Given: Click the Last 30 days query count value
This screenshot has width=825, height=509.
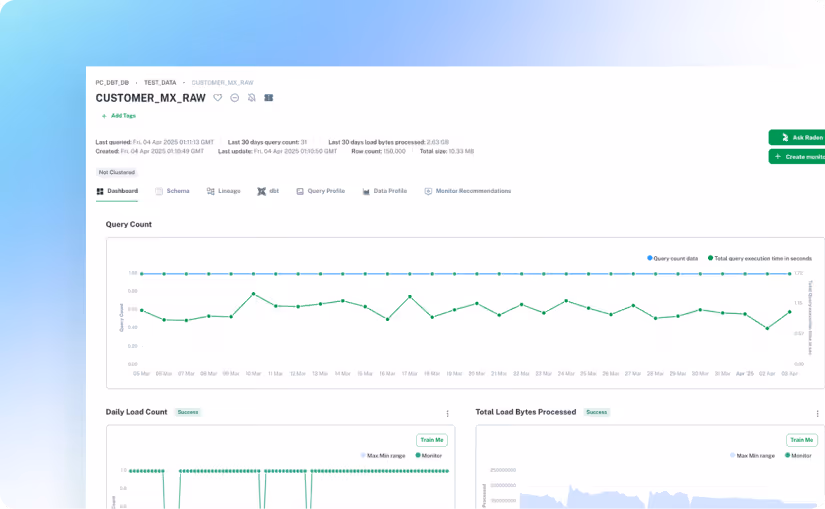Looking at the screenshot, I should click(x=304, y=142).
